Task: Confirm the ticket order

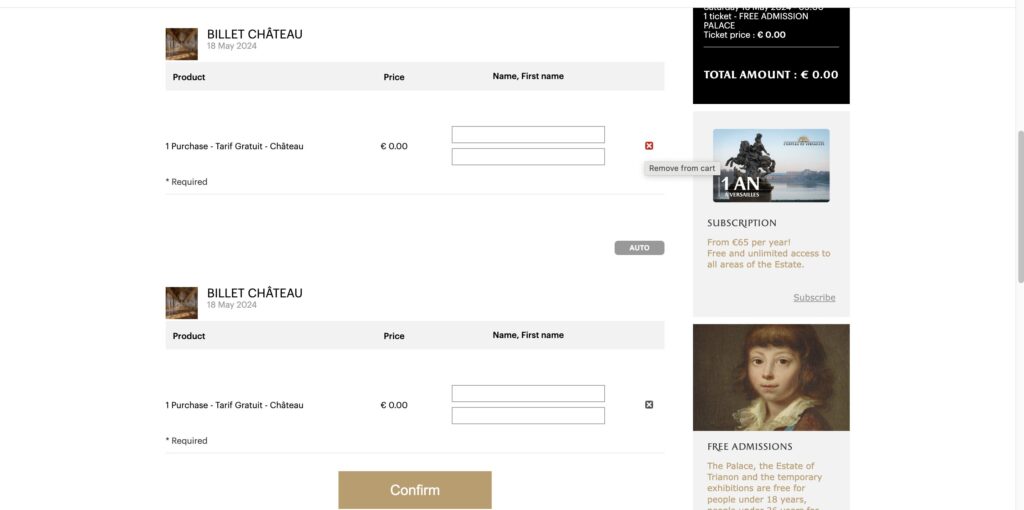Action: point(414,490)
